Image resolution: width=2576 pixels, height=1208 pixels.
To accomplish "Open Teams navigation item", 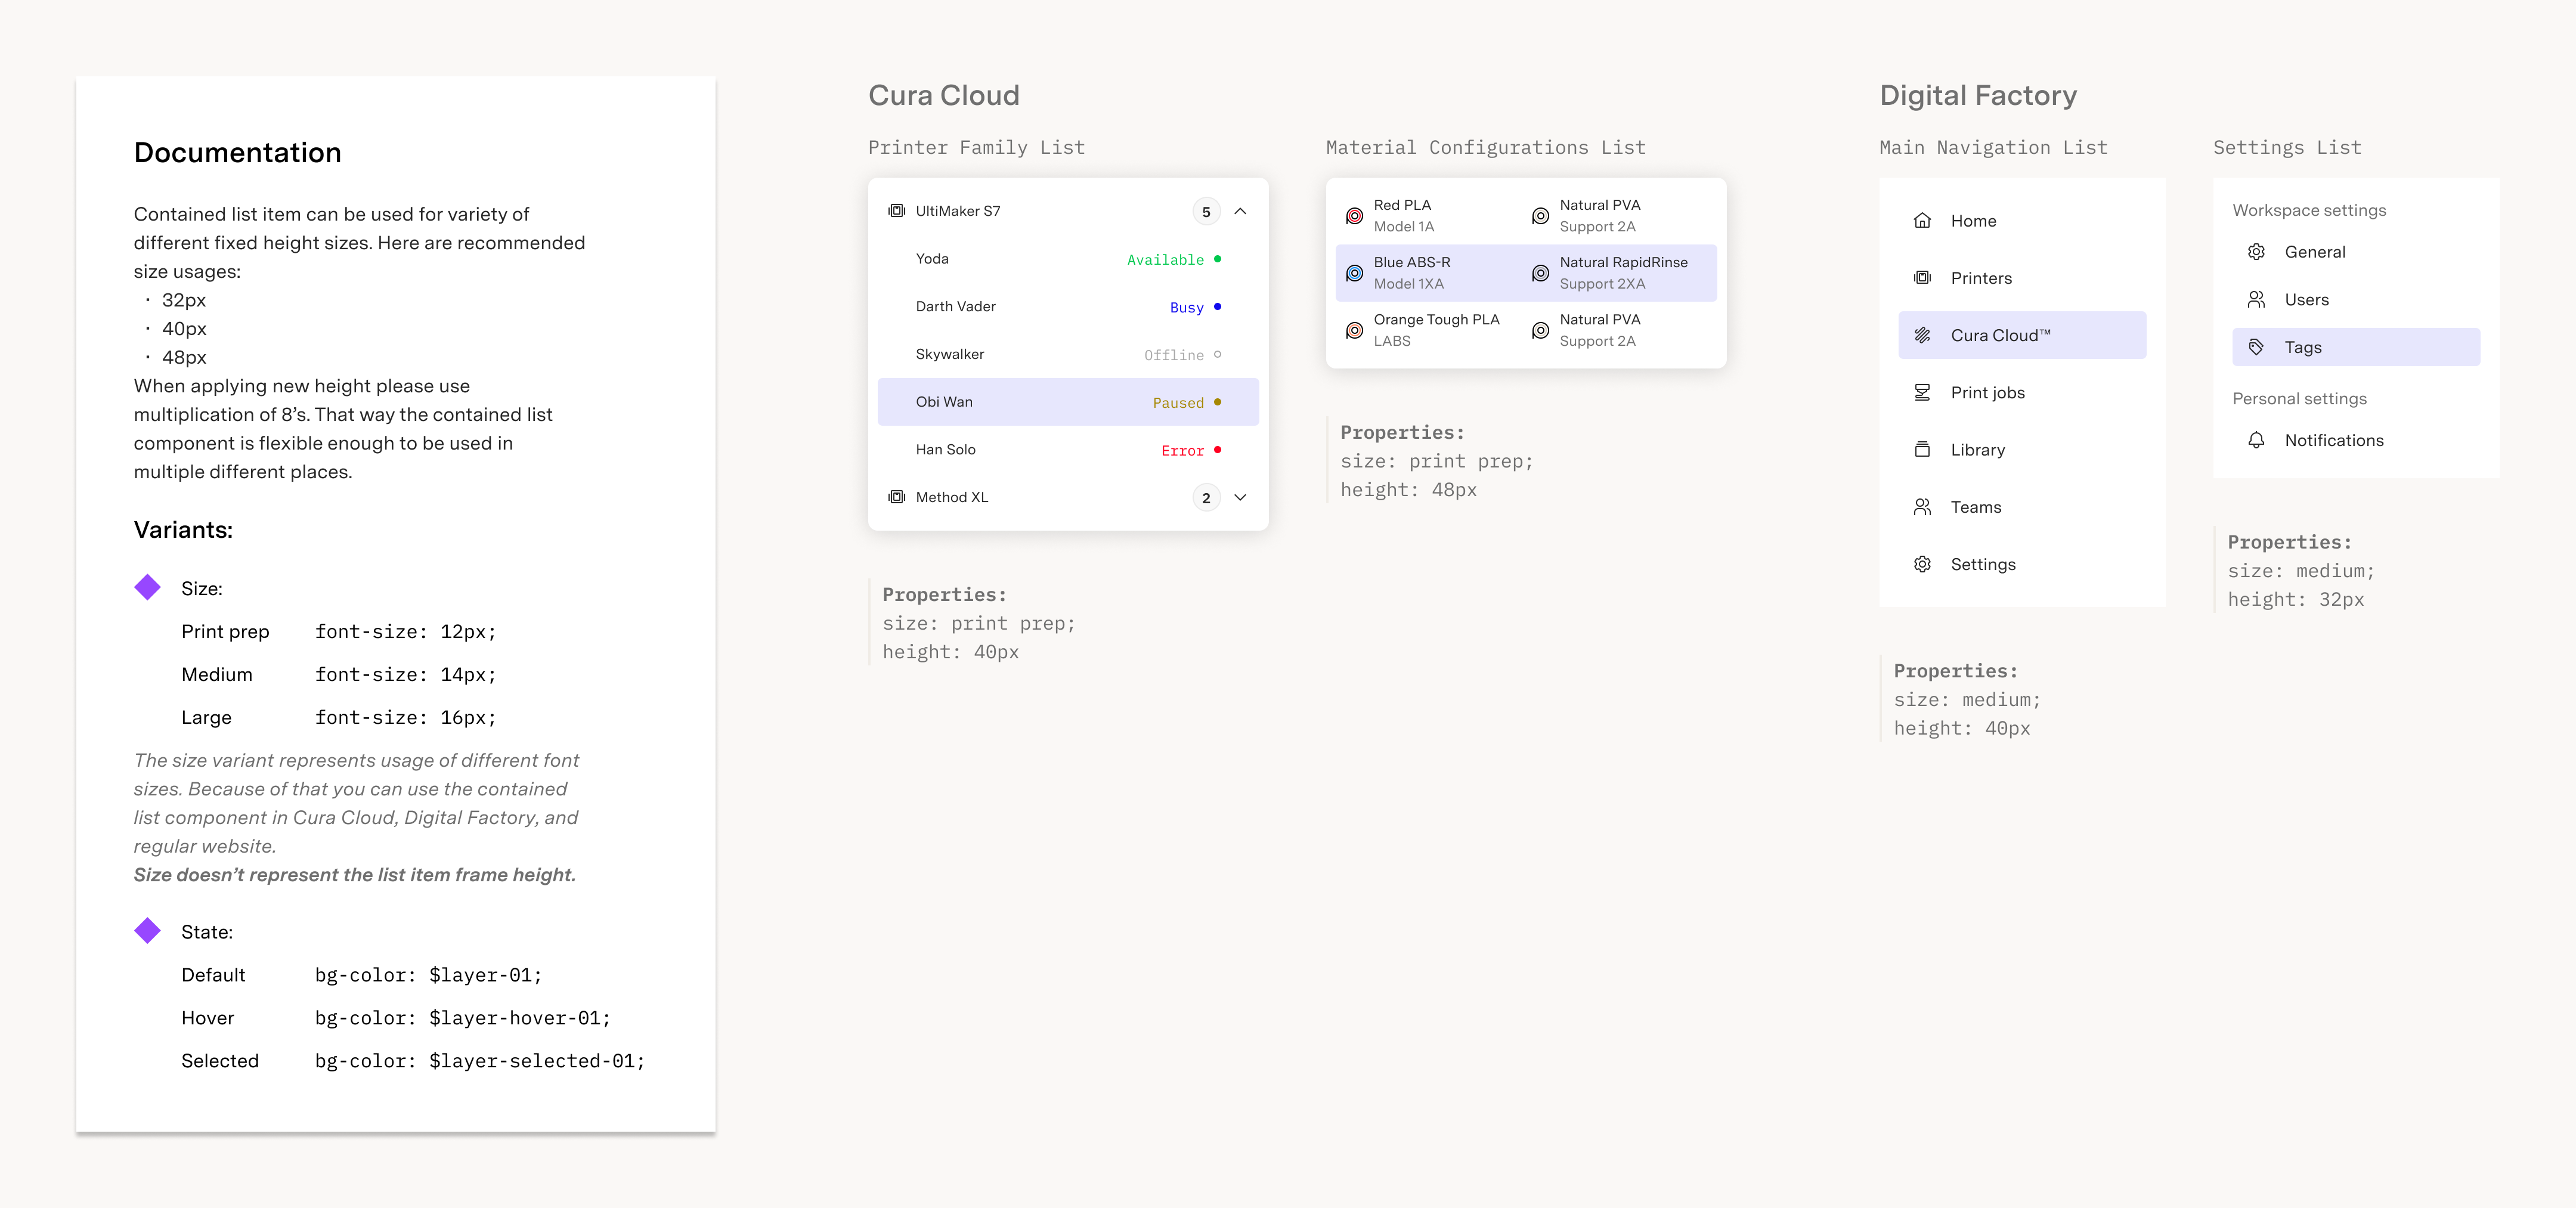I will tap(2022, 507).
